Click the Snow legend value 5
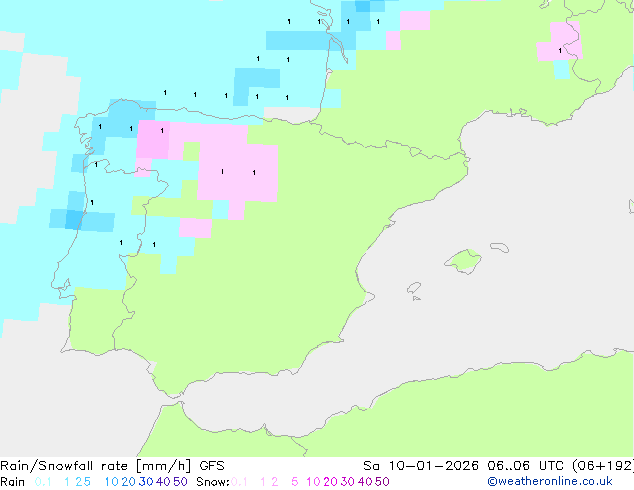 [295, 482]
